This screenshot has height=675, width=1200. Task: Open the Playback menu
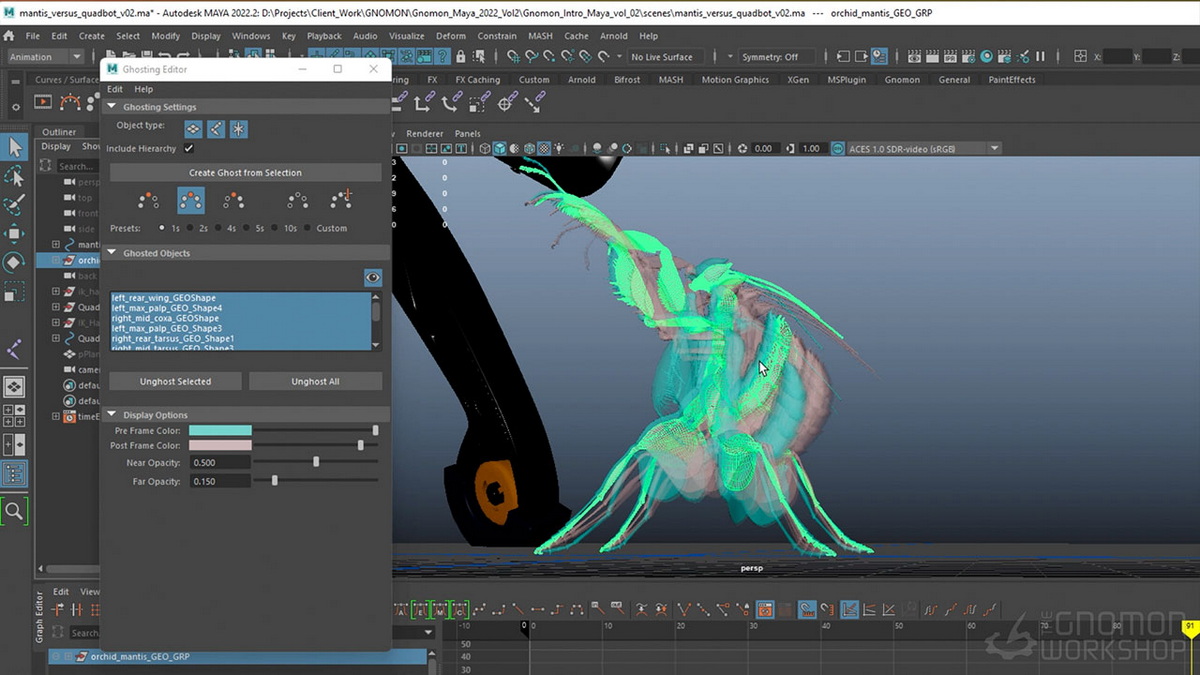point(324,36)
